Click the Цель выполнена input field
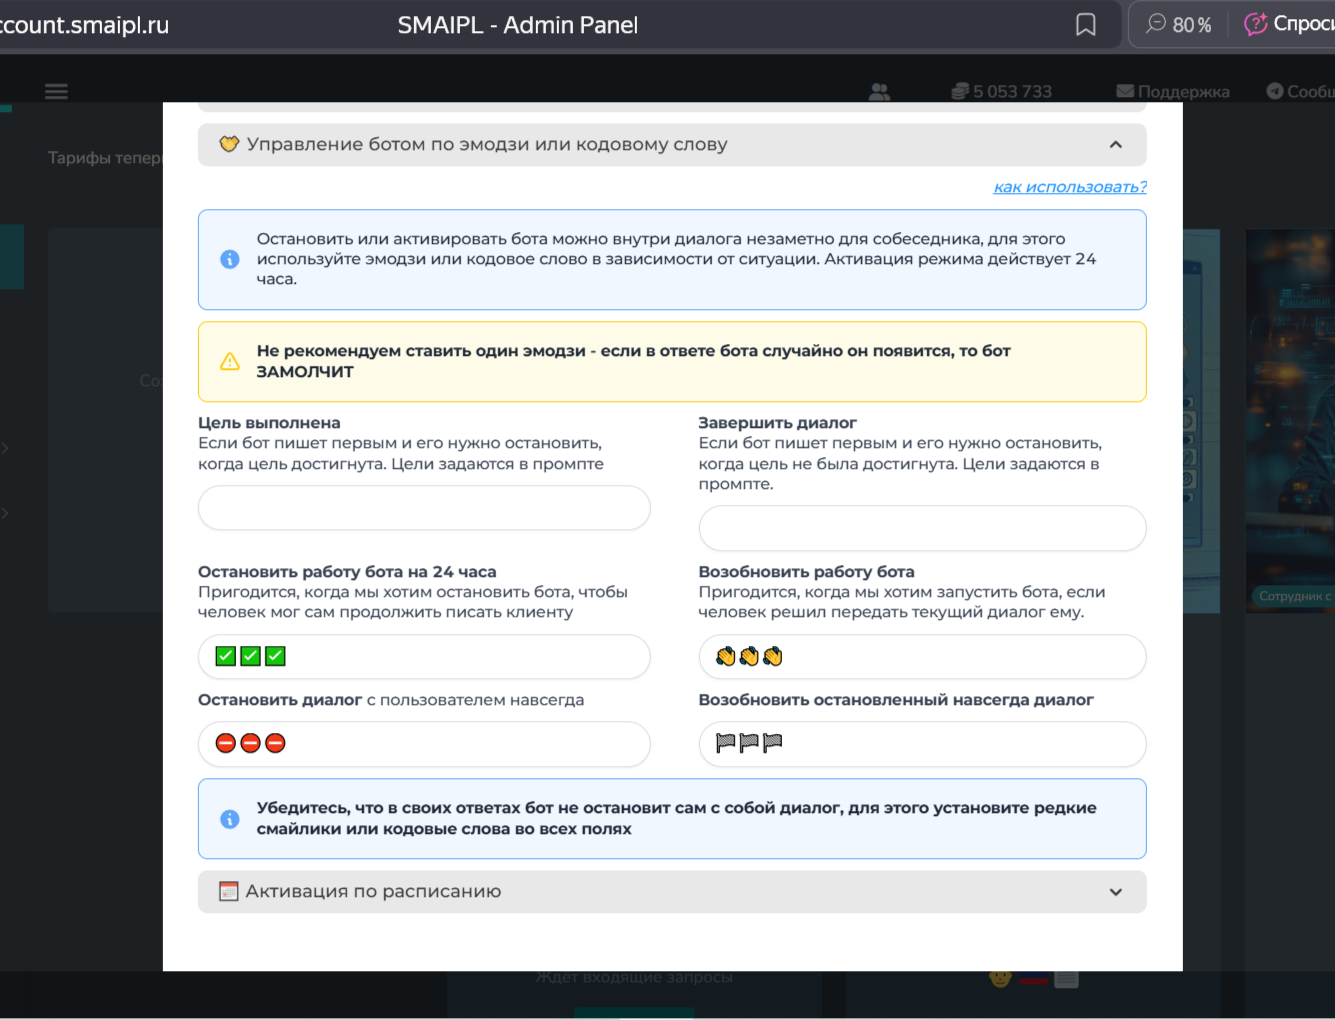This screenshot has width=1335, height=1020. pos(424,508)
